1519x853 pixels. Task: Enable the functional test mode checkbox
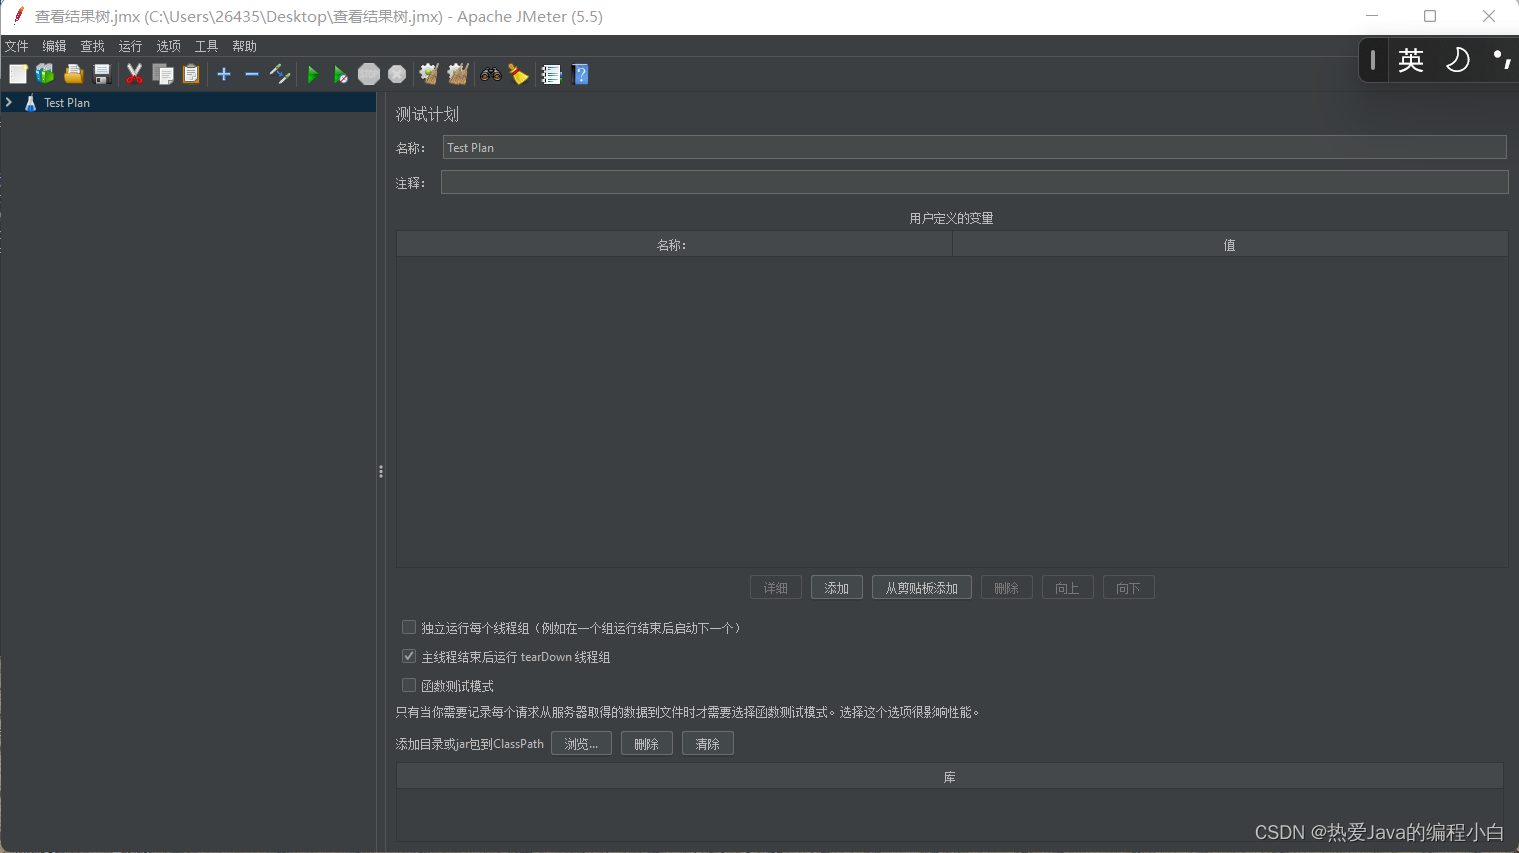pyautogui.click(x=409, y=685)
